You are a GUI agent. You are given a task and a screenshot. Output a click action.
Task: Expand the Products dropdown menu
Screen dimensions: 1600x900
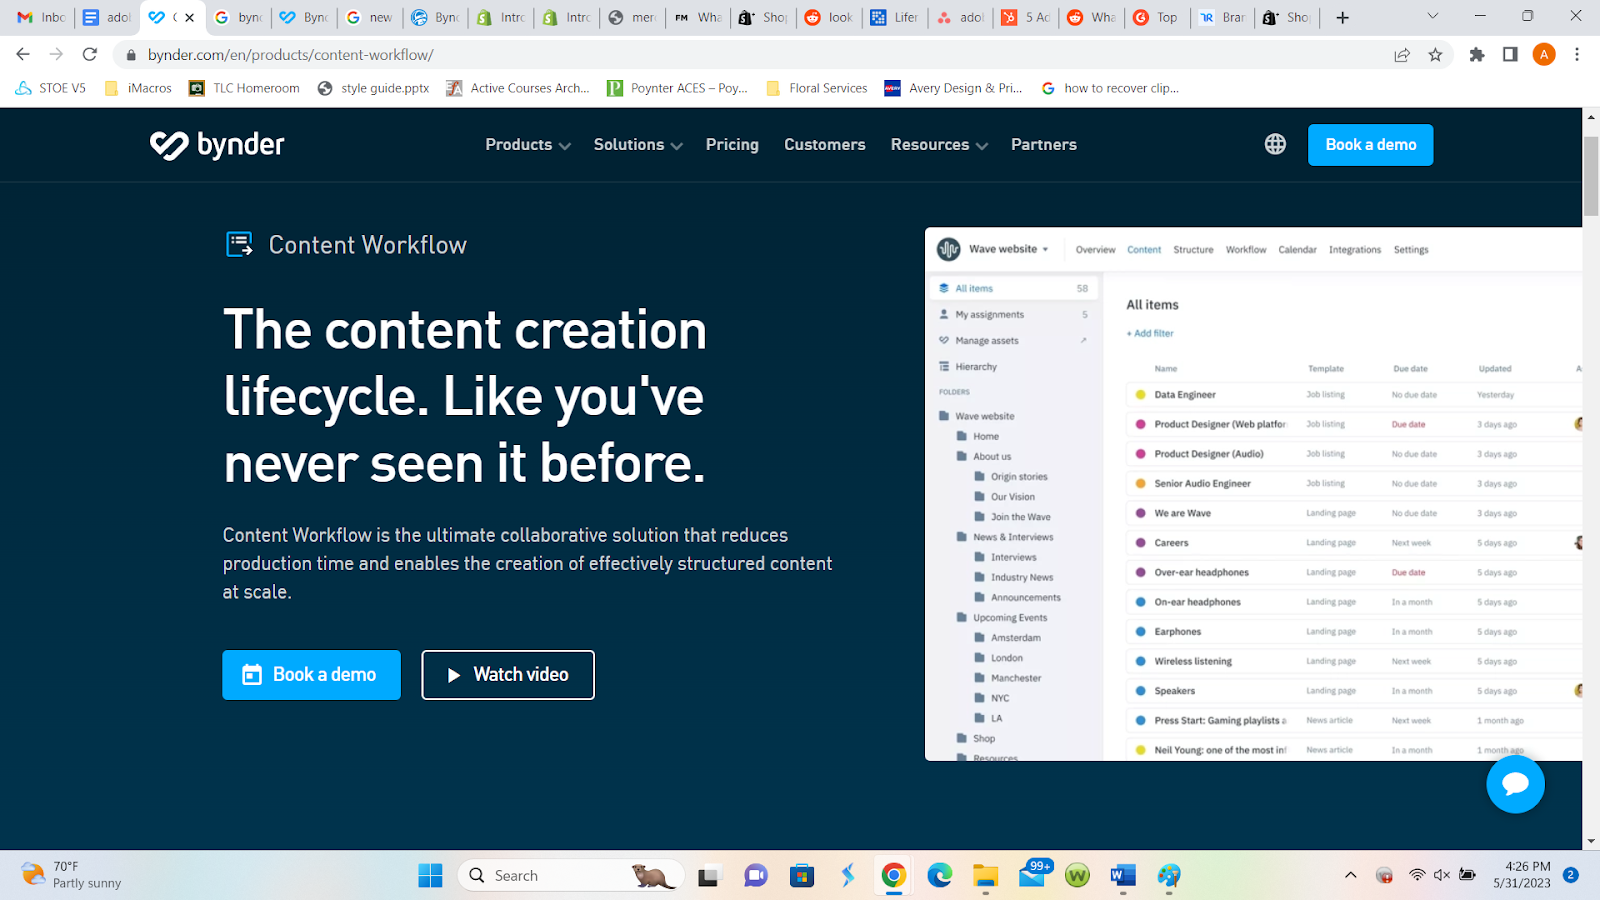527,145
